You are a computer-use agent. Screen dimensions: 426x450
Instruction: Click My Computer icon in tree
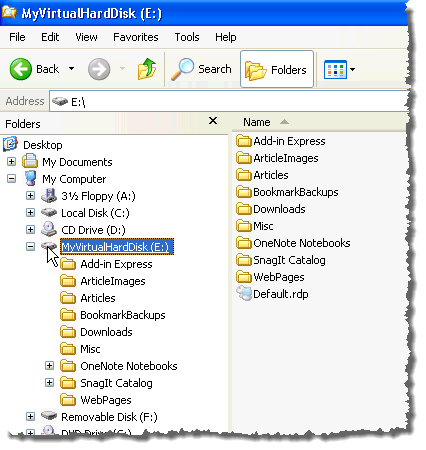(x=31, y=178)
